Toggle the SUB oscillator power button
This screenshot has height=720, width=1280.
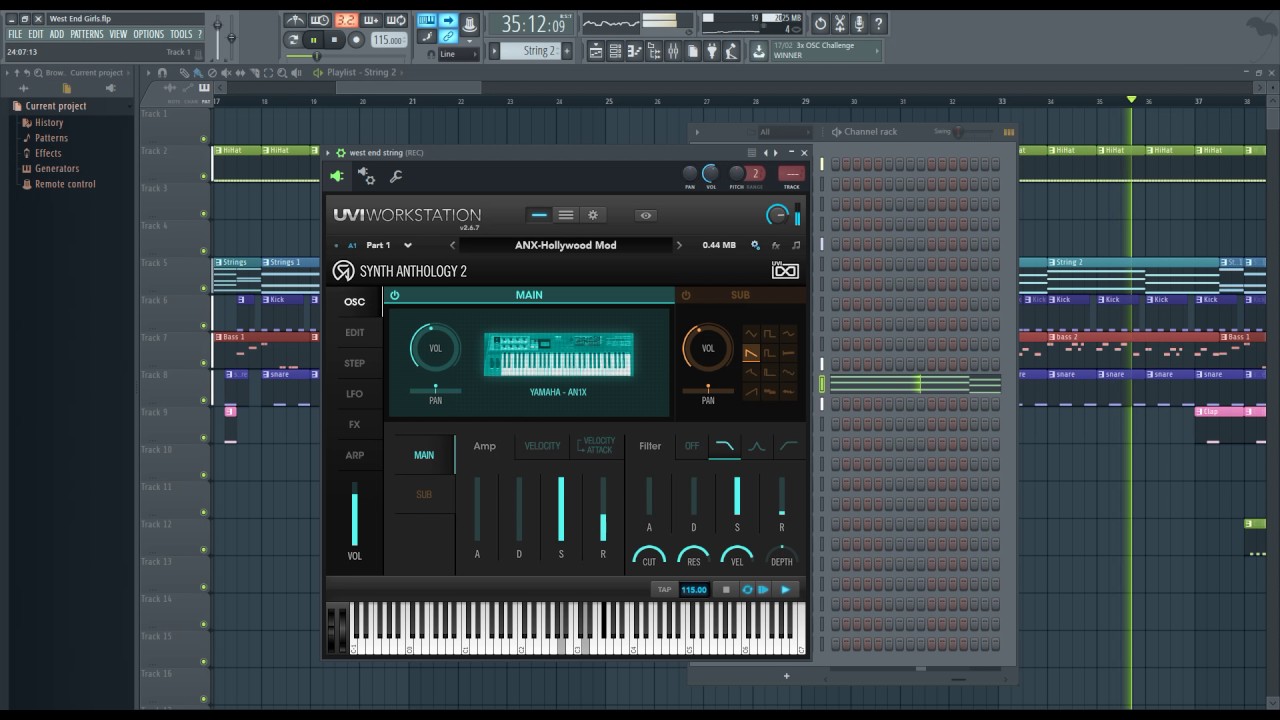click(686, 295)
